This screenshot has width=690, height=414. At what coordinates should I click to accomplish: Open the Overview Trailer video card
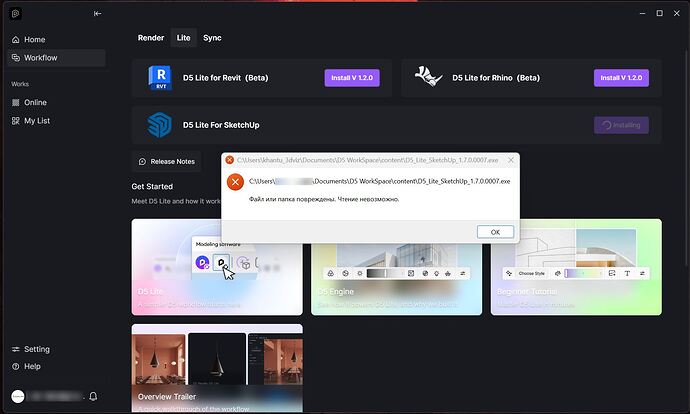[217, 368]
